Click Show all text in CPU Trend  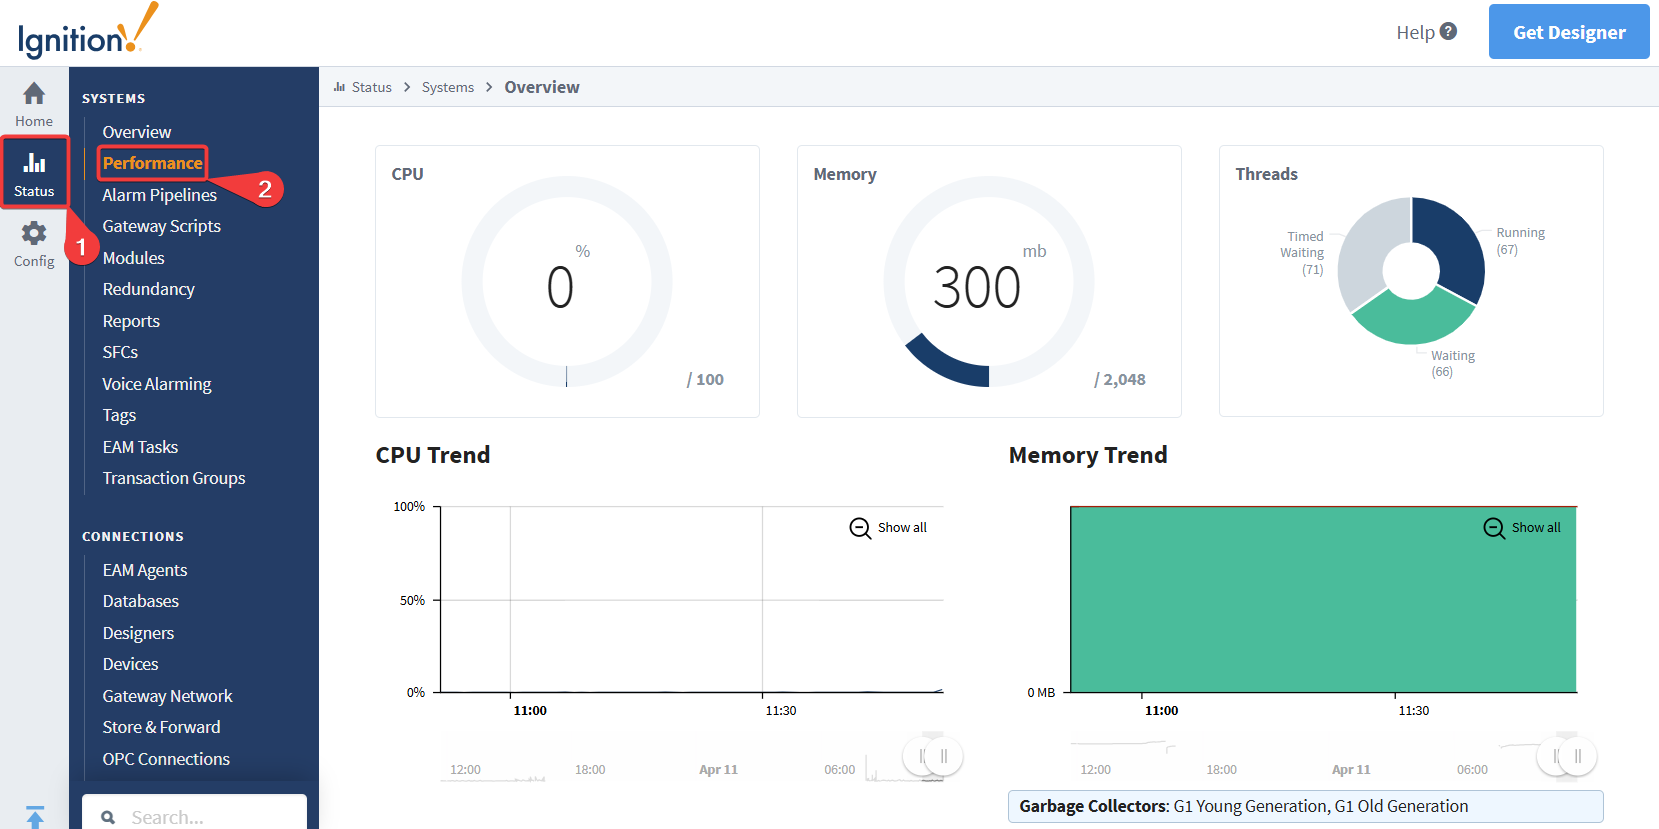902,528
